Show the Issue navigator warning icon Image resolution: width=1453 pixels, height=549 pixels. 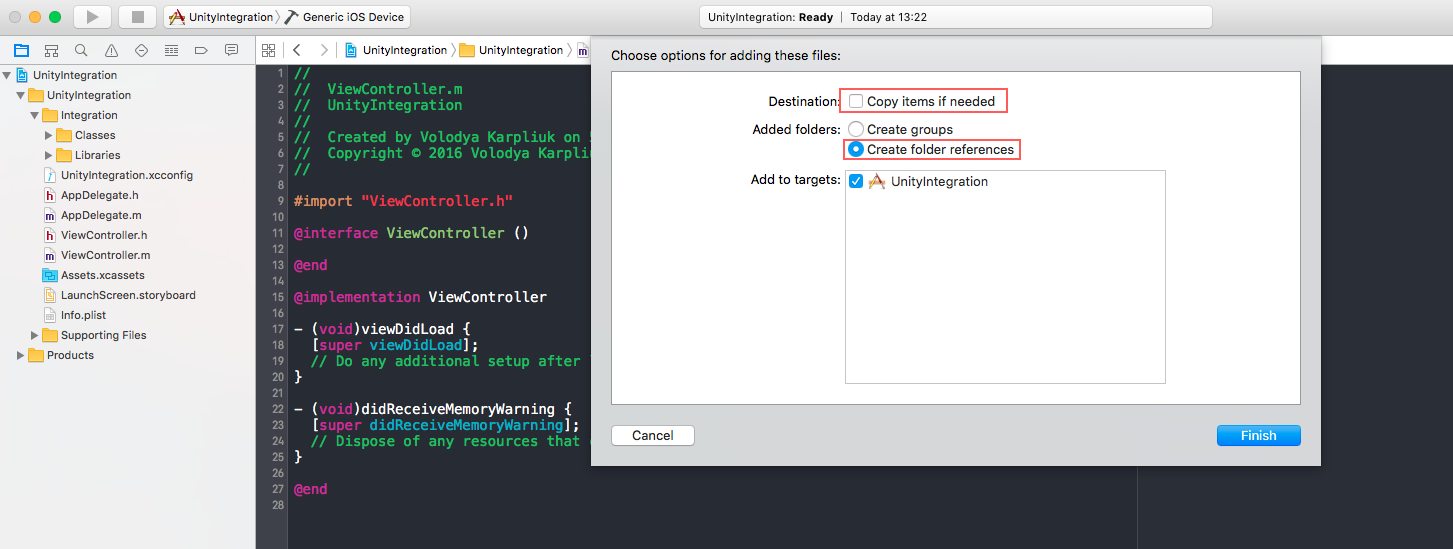(x=111, y=50)
